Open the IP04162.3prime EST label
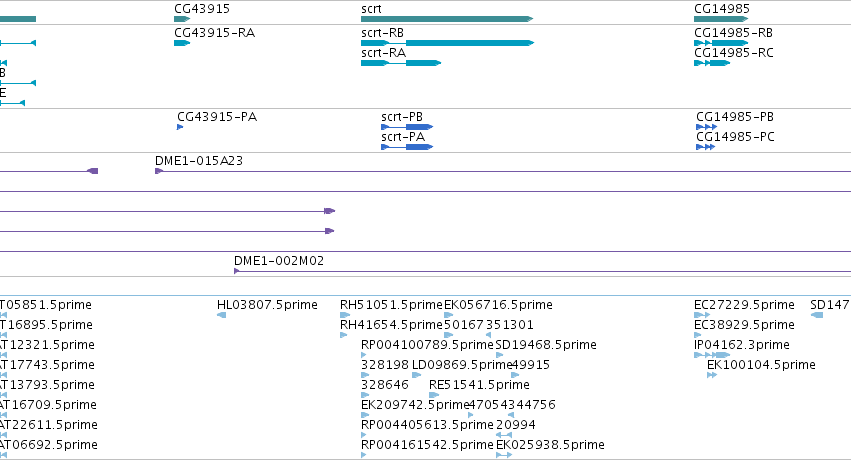 pyautogui.click(x=742, y=345)
